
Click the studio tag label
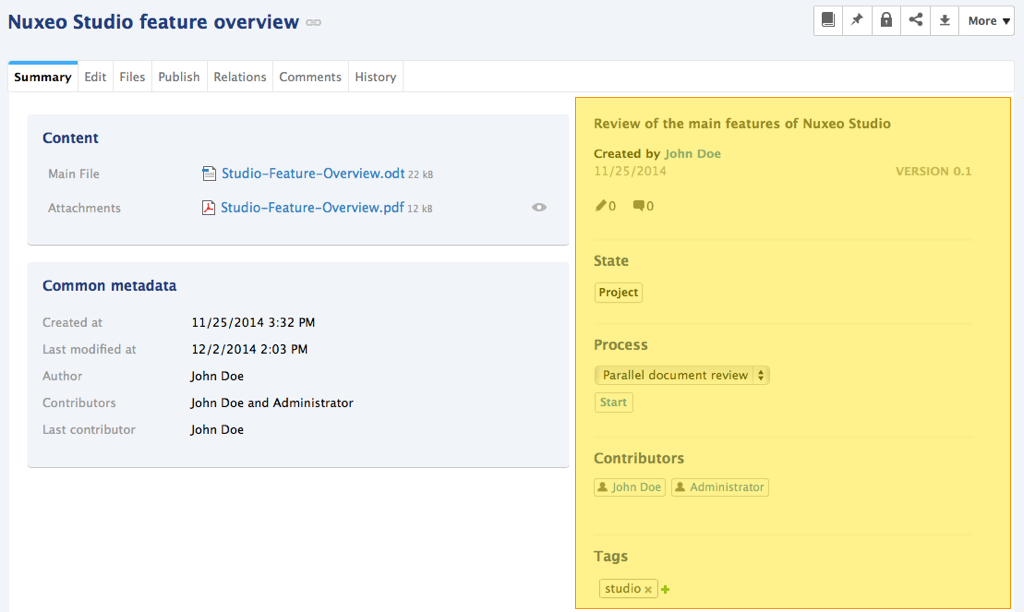[622, 588]
